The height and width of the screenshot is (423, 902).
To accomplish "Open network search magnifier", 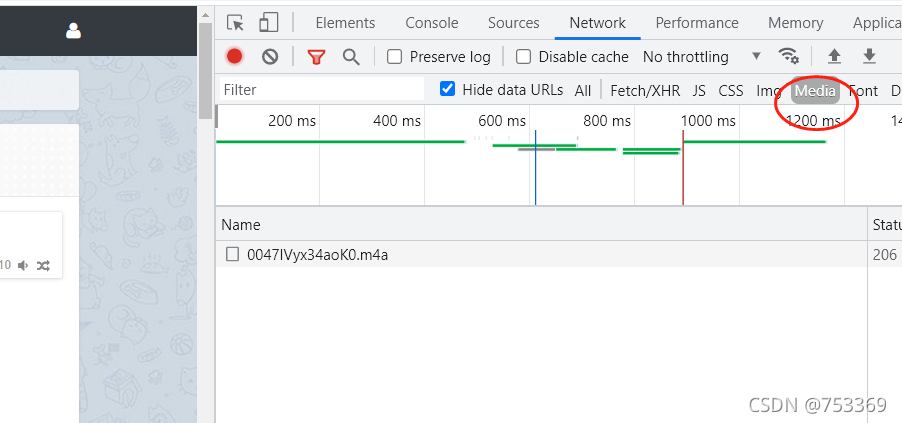I will [x=351, y=57].
